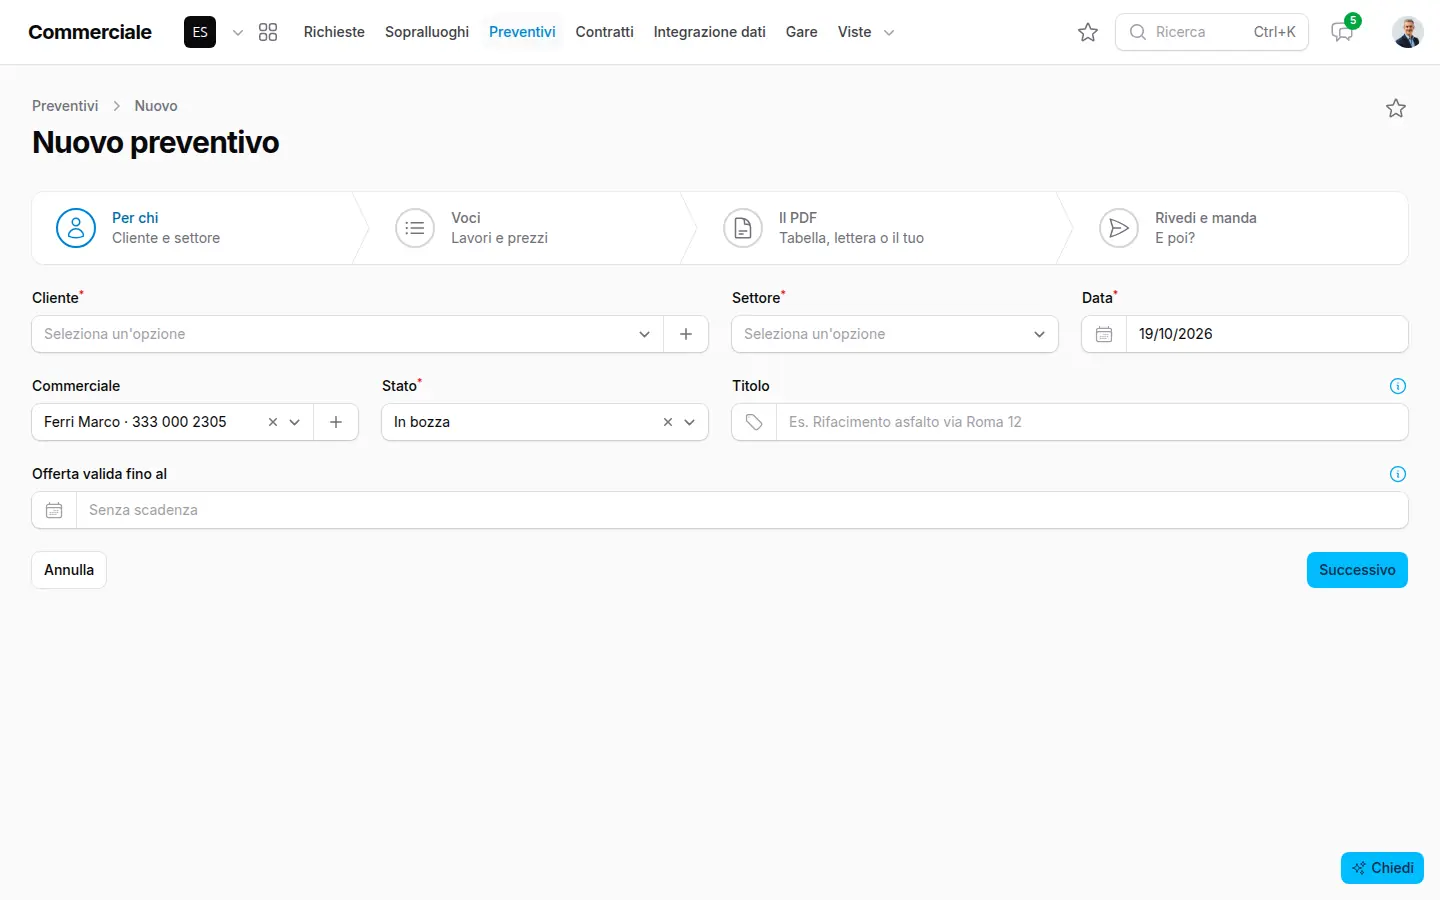Viewport: 1440px width, 900px height.
Task: Focus the Ricerca search box
Action: click(1212, 32)
